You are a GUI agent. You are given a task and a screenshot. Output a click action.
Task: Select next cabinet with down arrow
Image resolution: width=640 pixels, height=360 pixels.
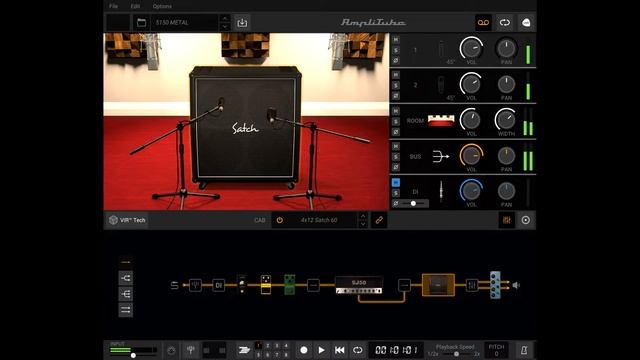pyautogui.click(x=363, y=224)
